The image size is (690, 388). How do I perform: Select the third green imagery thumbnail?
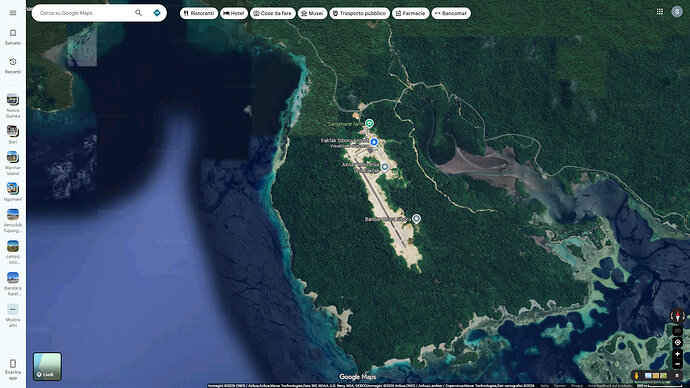pos(663,376)
